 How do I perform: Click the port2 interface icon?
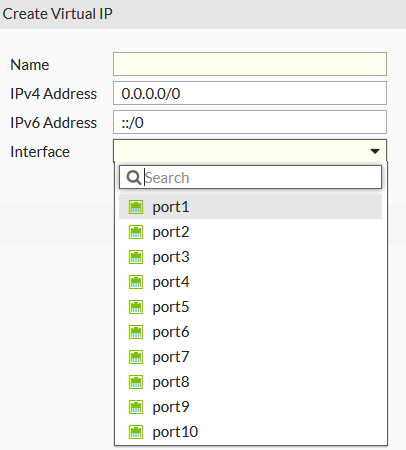pos(136,232)
